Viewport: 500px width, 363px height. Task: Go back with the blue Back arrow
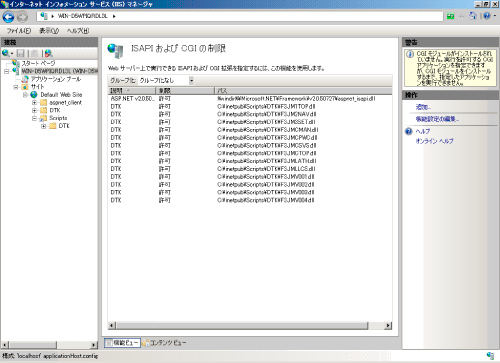(8, 17)
